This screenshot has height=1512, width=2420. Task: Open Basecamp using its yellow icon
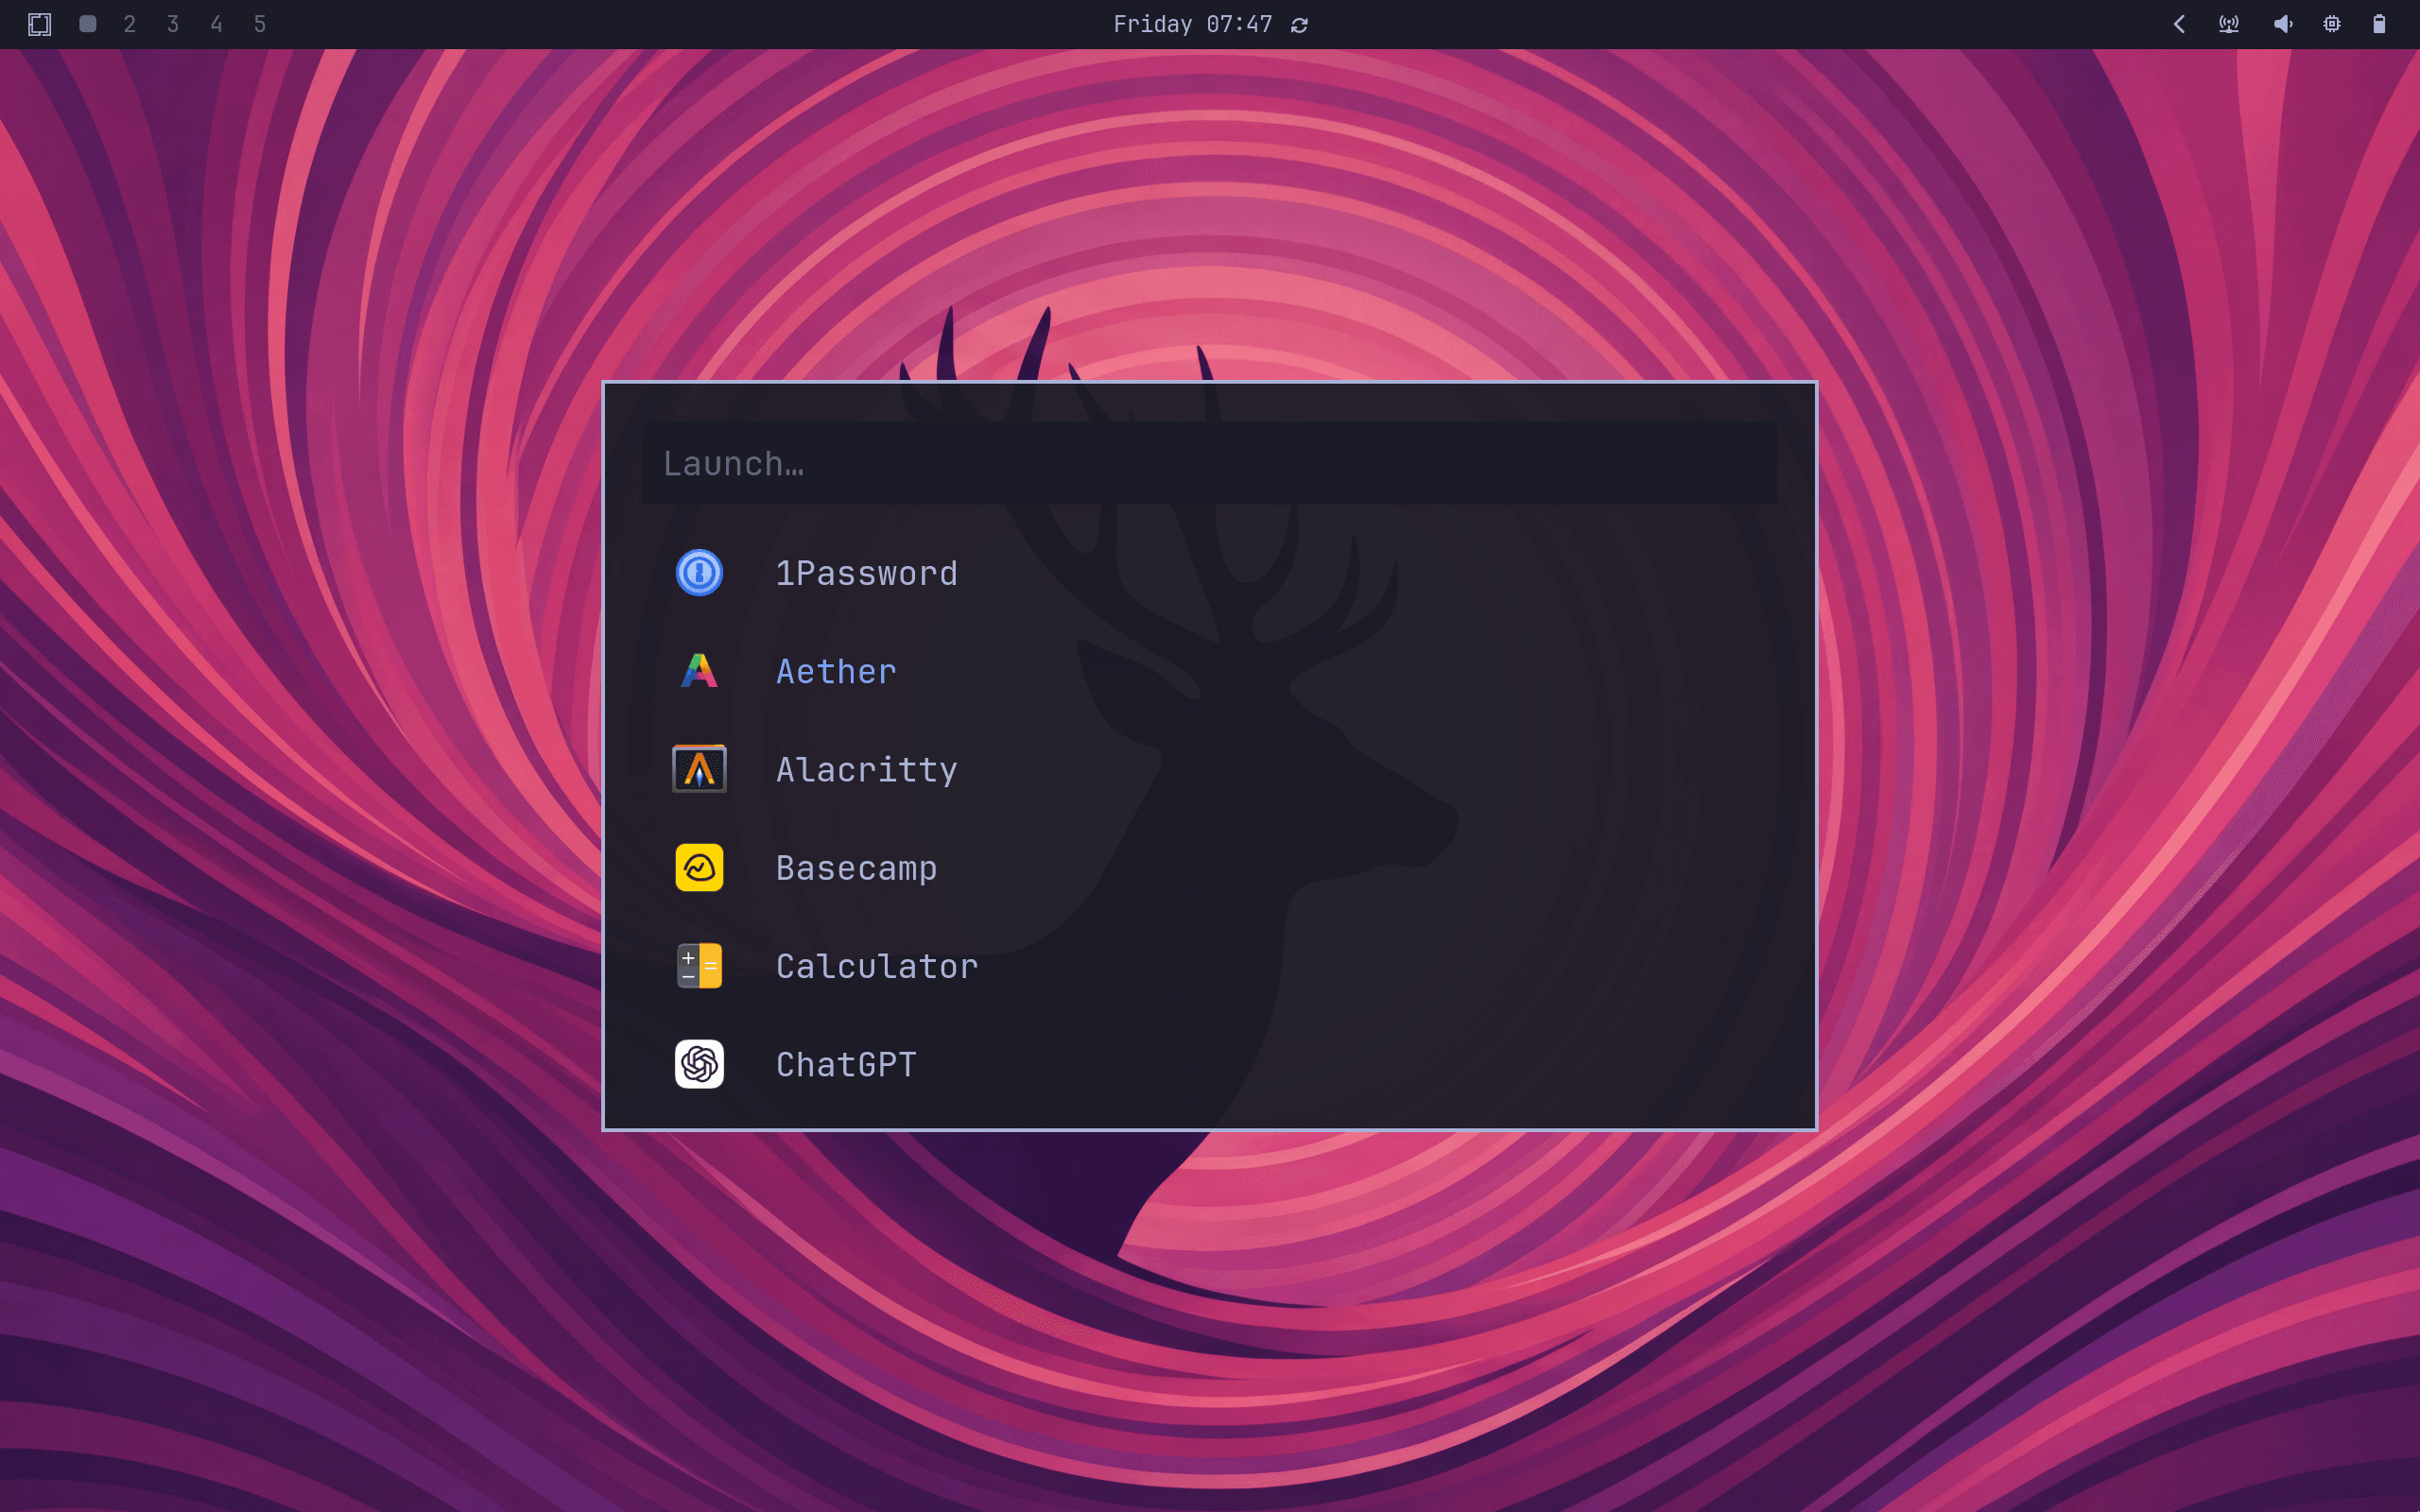coord(699,867)
